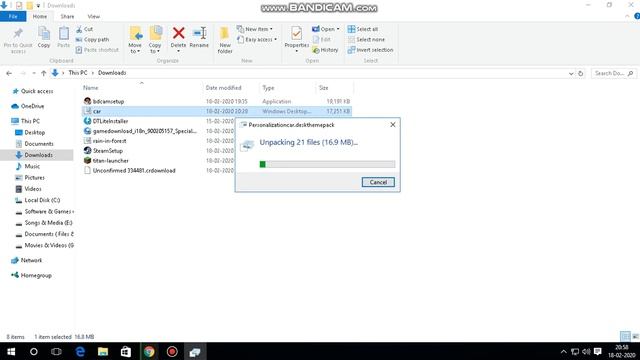Open Google Chrome from taskbar
The height and width of the screenshot is (360, 640).
coord(149,351)
